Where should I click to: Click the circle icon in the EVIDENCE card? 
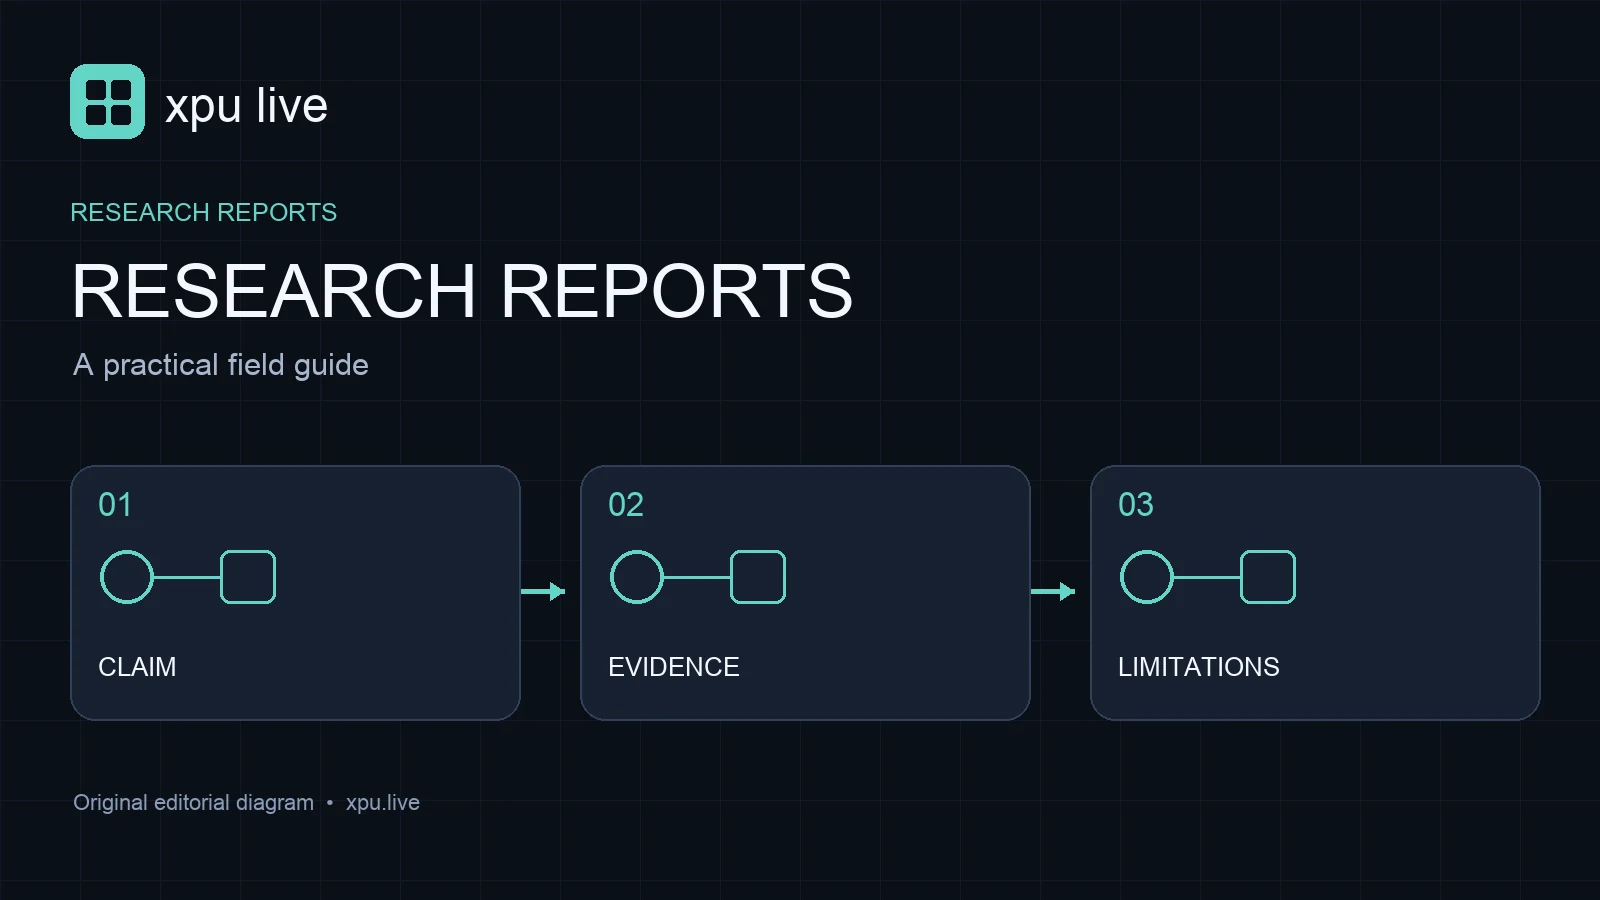(x=637, y=577)
